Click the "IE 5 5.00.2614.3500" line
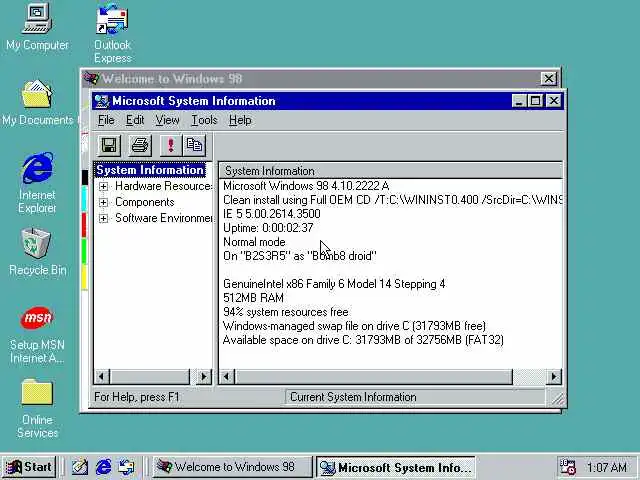 click(272, 214)
